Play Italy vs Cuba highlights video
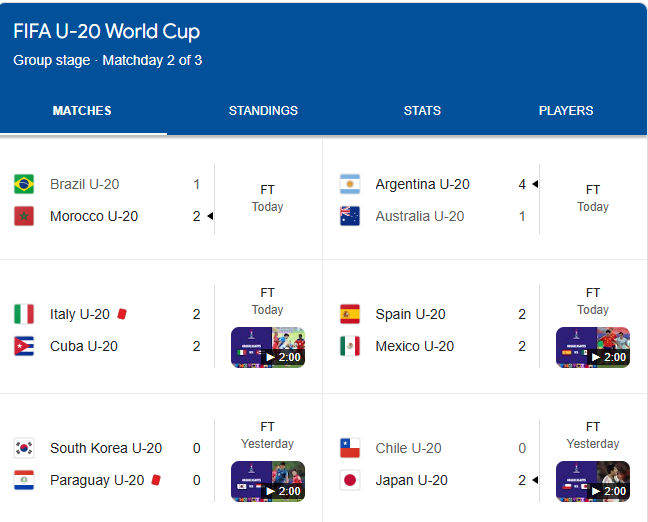This screenshot has width=648, height=522. (x=267, y=347)
